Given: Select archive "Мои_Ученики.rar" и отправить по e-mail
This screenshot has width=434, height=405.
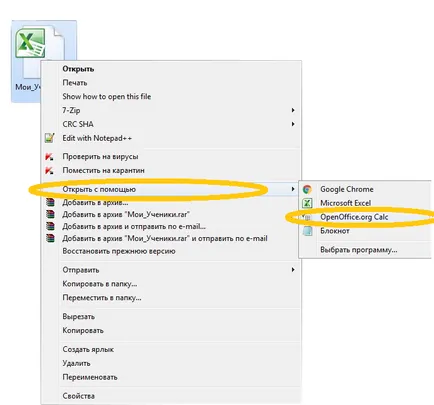Looking at the screenshot, I should point(165,239).
